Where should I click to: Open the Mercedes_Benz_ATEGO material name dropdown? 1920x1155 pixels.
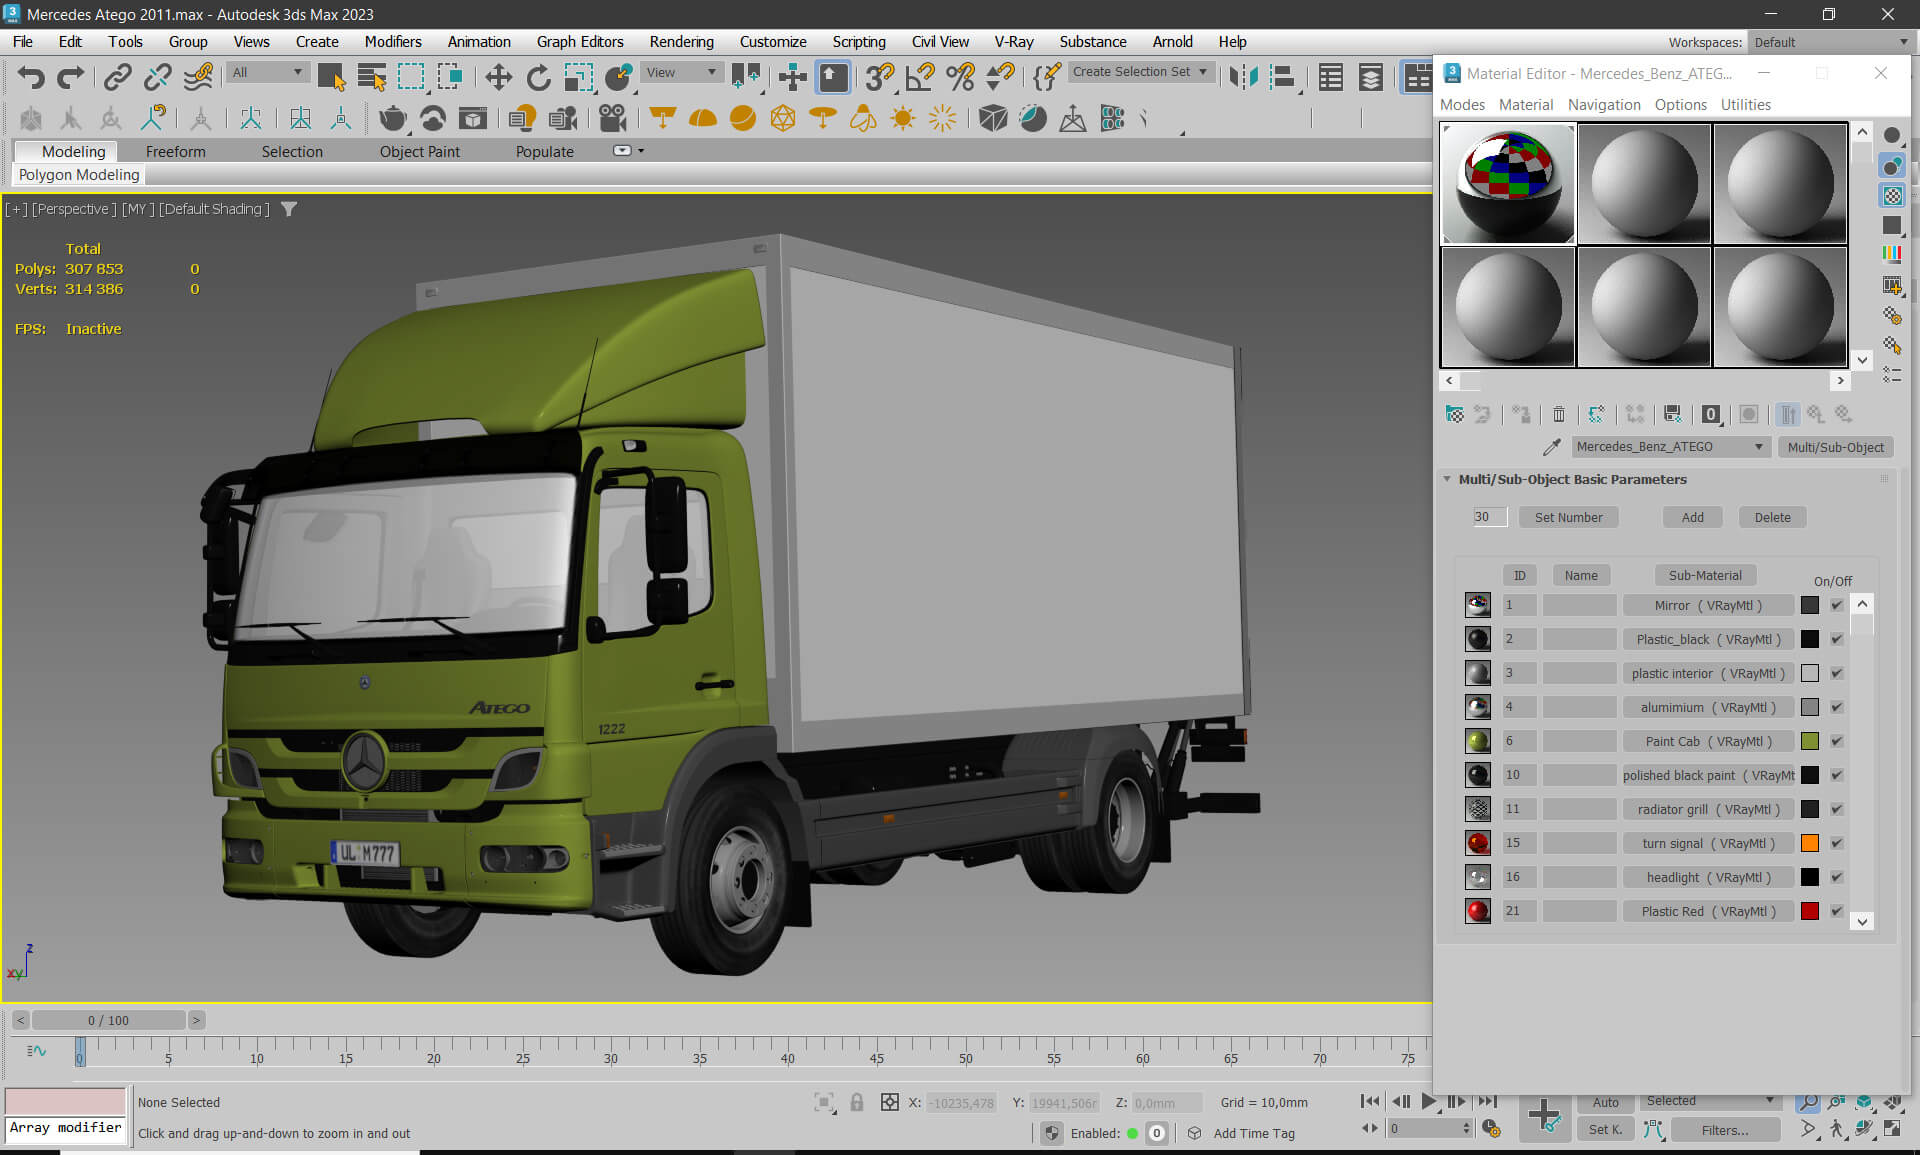click(1669, 447)
